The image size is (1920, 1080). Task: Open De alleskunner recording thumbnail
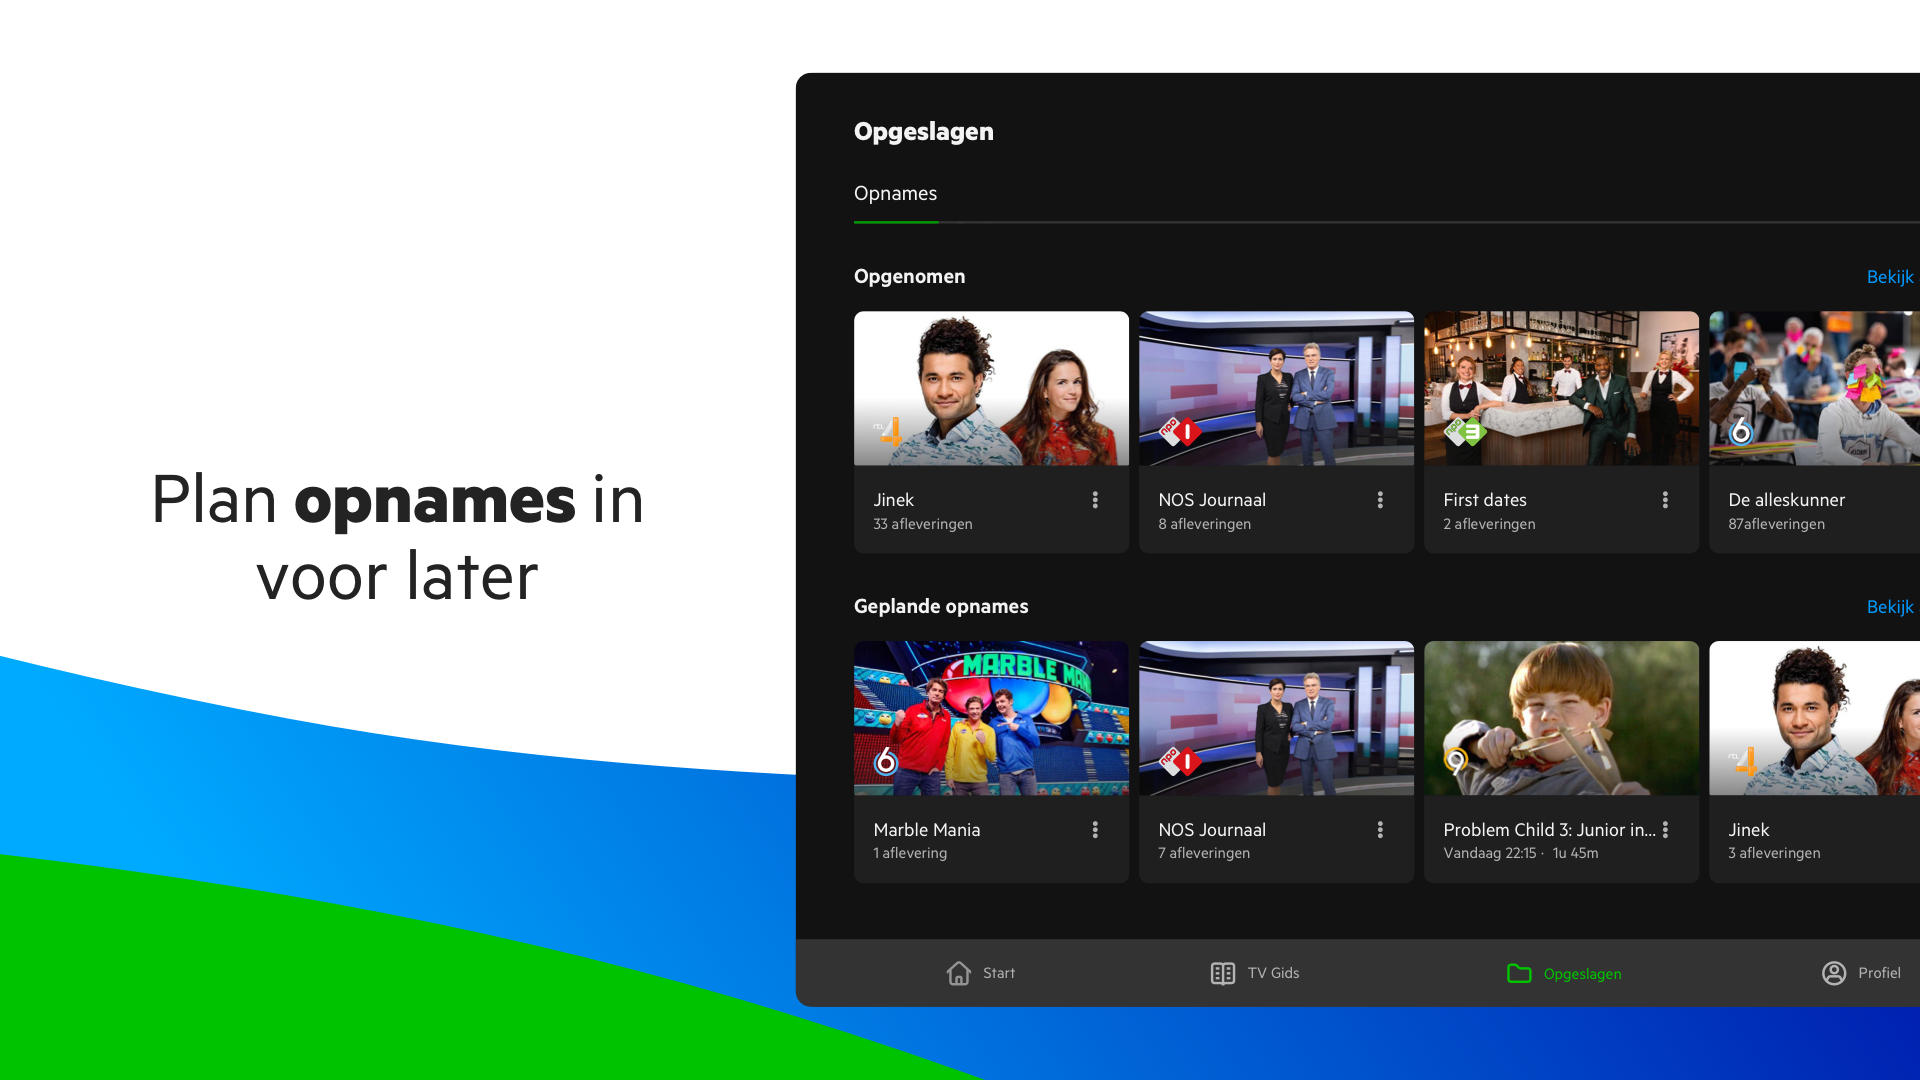1814,388
